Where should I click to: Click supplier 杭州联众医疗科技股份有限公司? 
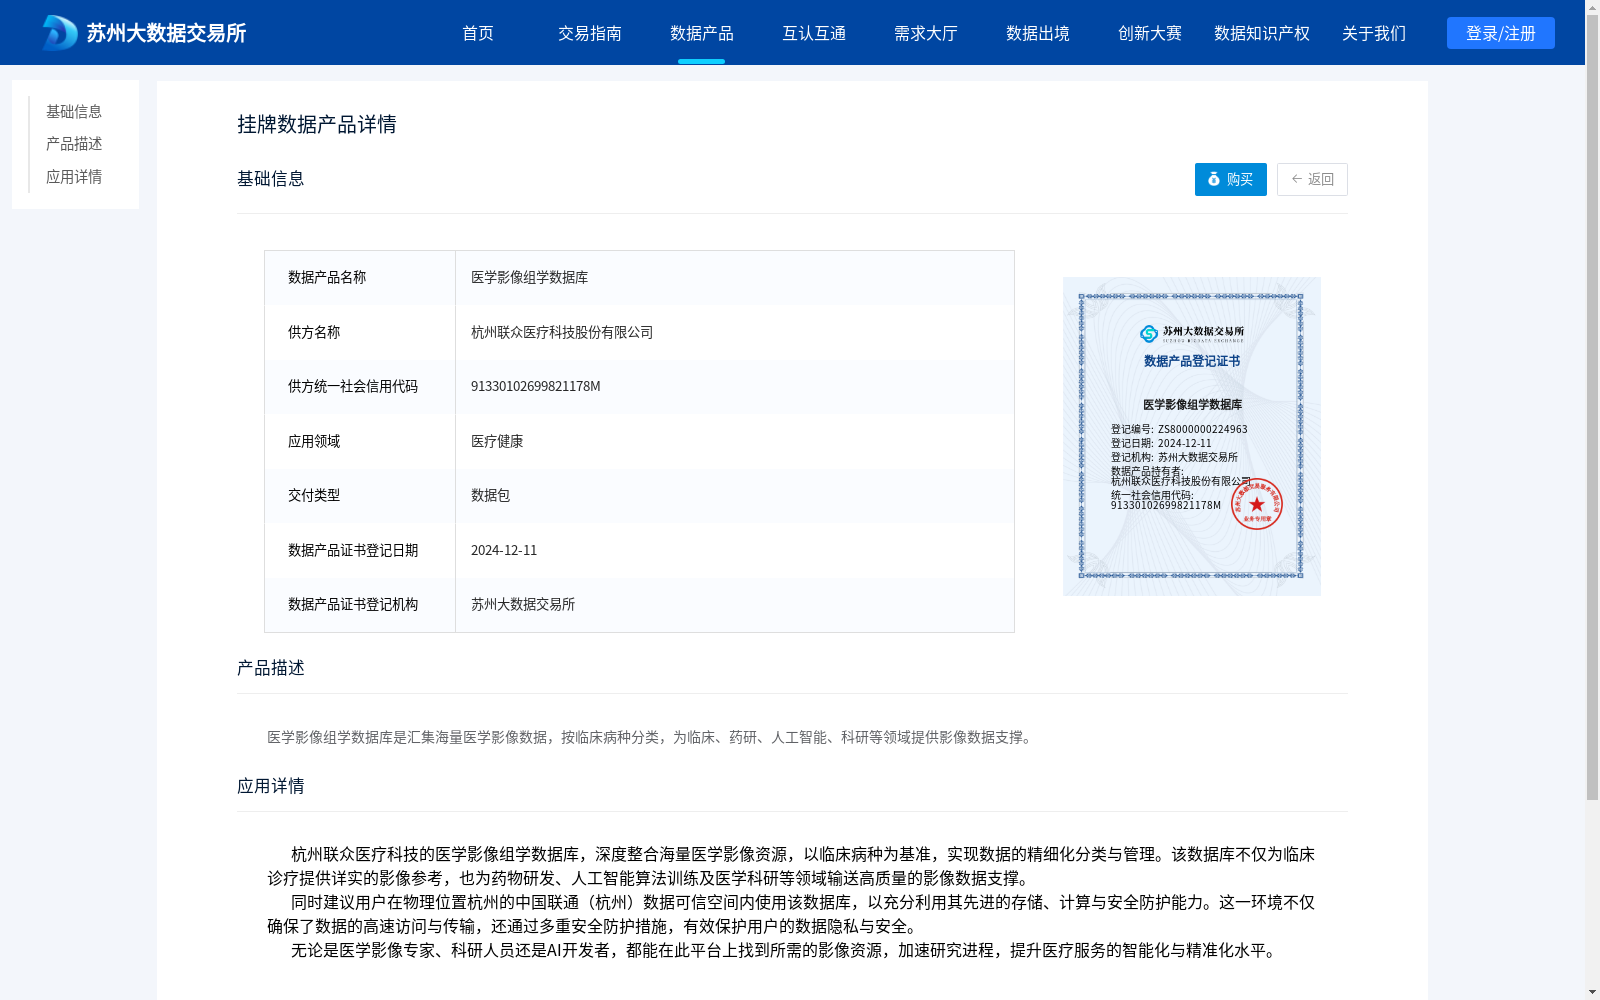(562, 332)
